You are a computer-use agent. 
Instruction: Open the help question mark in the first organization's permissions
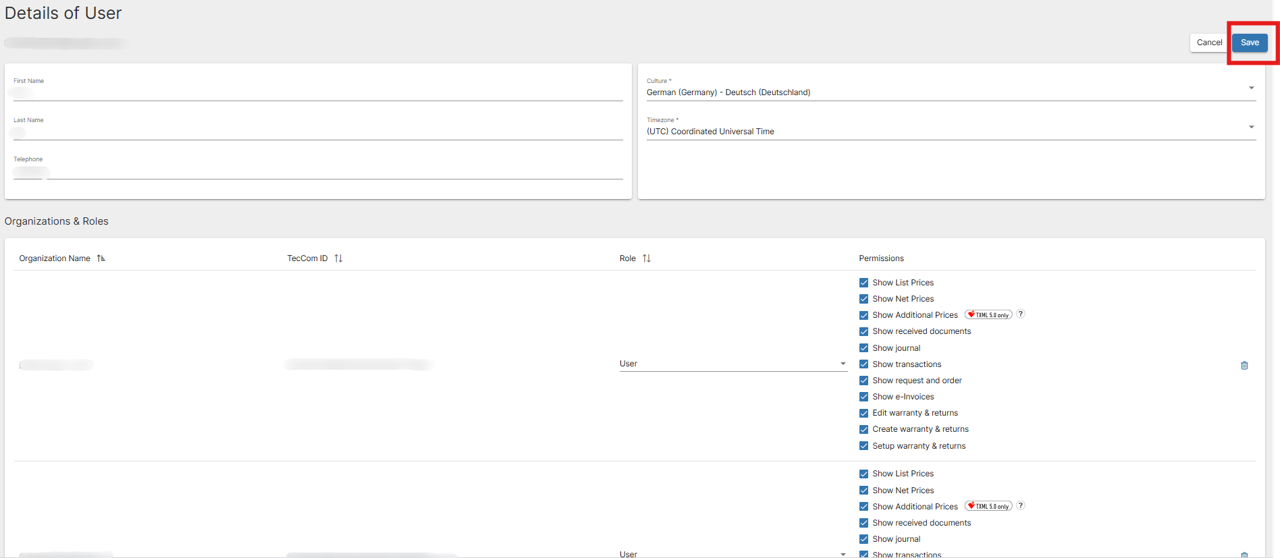click(1020, 314)
